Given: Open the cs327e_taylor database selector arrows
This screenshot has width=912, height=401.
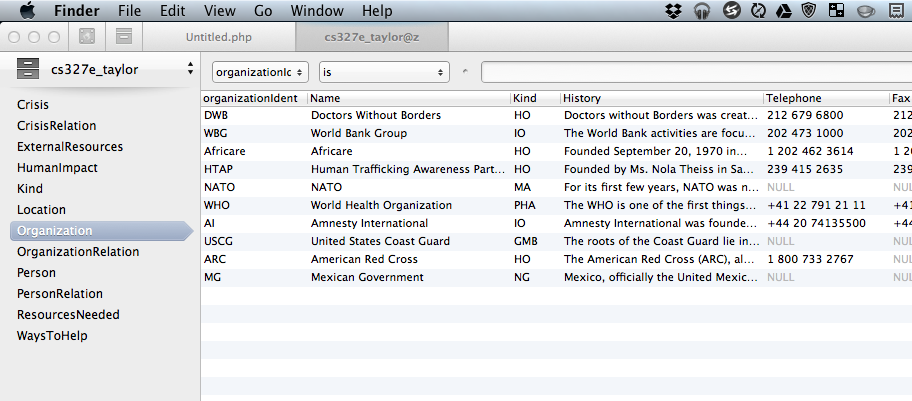Looking at the screenshot, I should click(190, 69).
